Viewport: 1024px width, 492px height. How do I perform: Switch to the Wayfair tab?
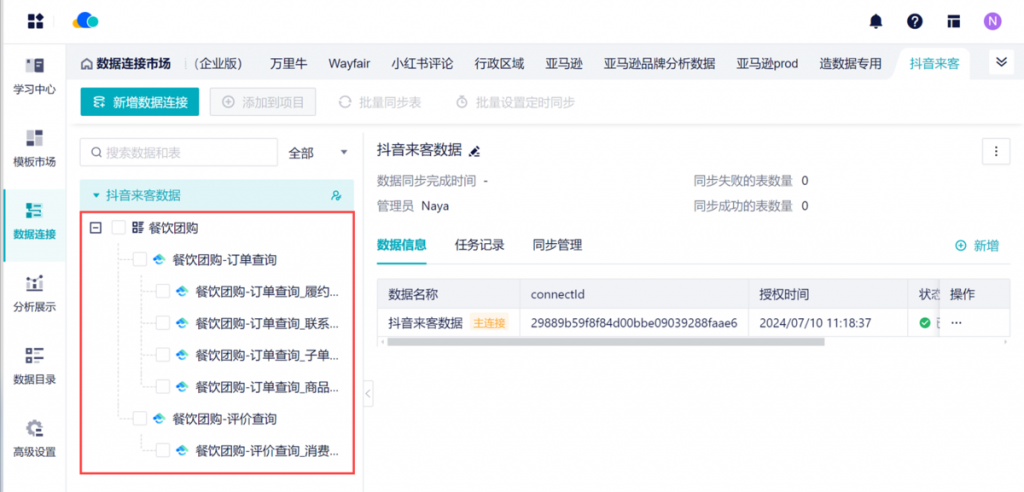(349, 63)
